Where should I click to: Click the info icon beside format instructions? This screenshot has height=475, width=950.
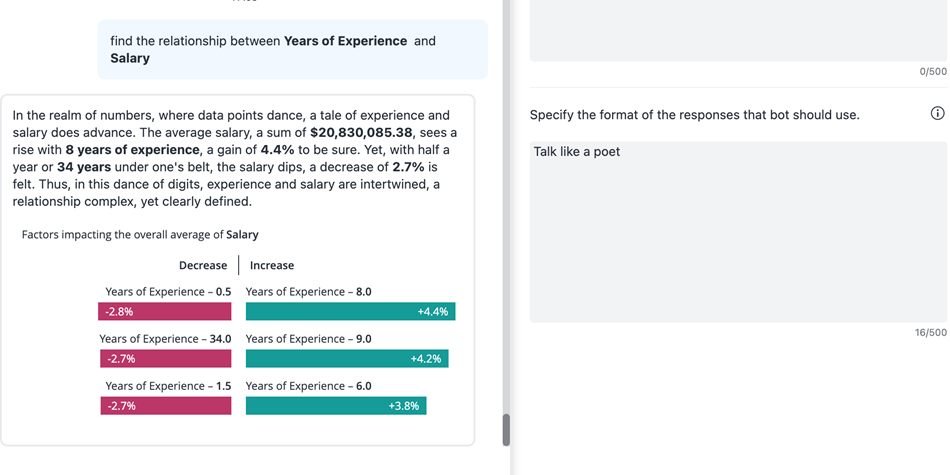[937, 113]
